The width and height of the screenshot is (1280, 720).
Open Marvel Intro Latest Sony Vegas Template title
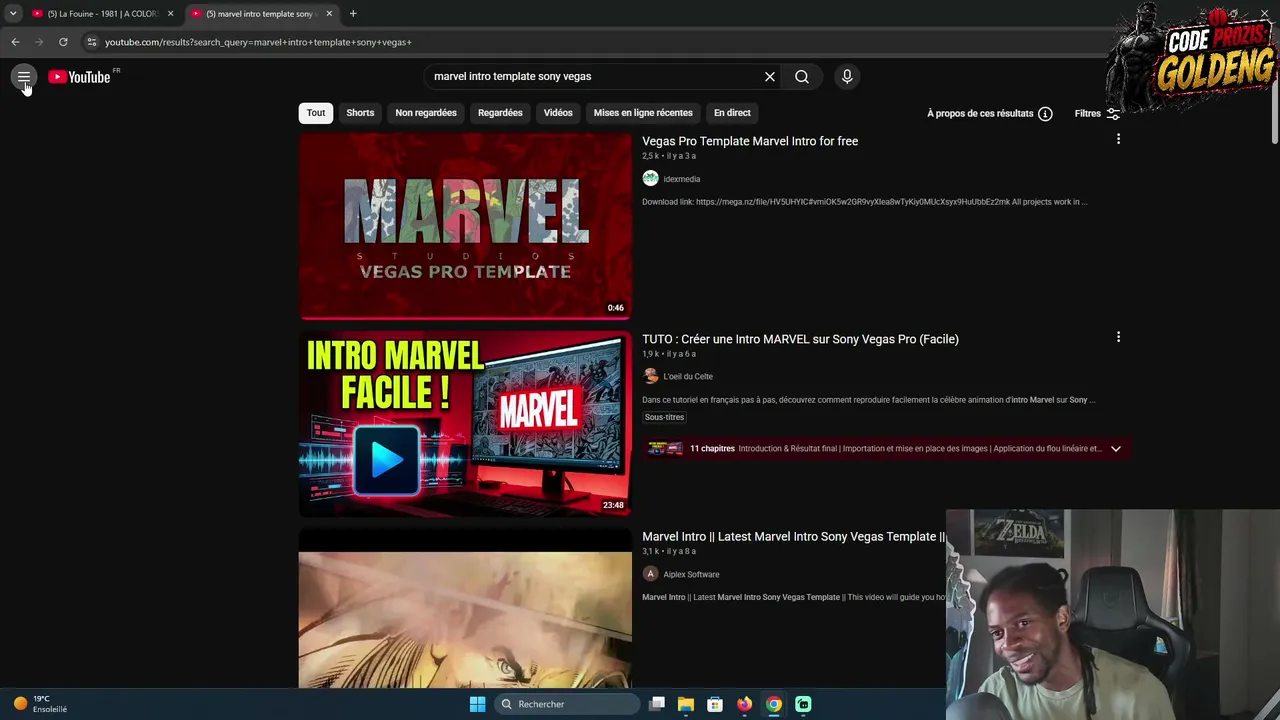click(x=793, y=537)
